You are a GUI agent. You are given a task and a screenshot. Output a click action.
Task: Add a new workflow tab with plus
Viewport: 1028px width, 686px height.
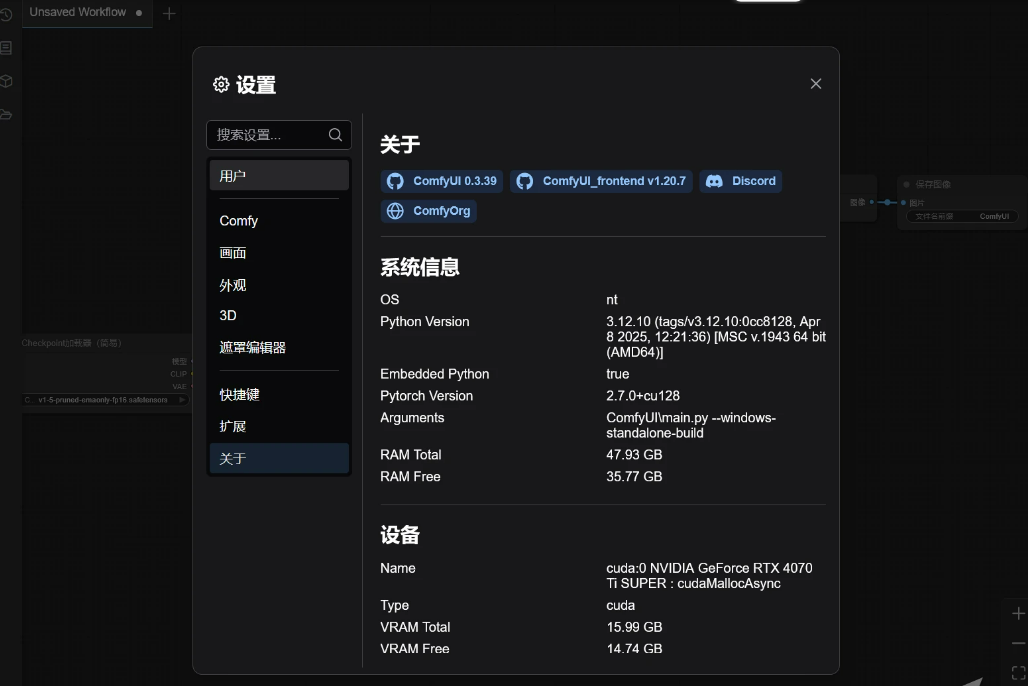169,13
